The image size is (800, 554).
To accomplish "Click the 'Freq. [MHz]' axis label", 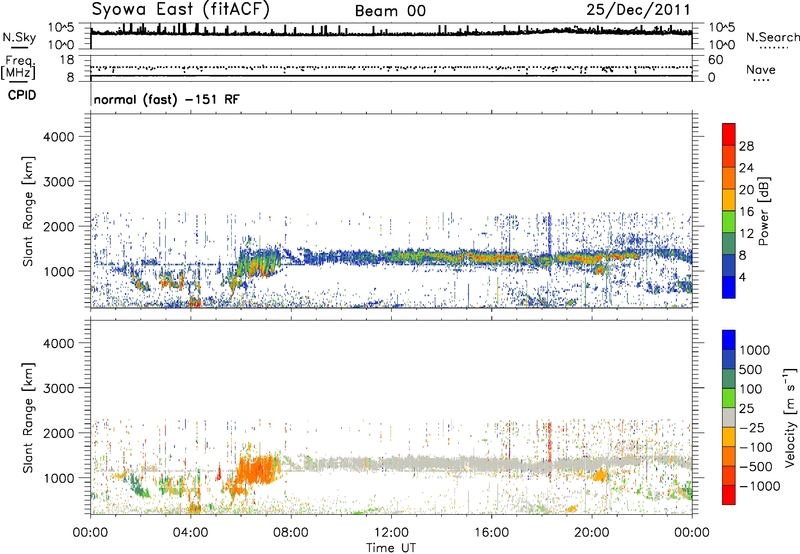I will tap(18, 68).
